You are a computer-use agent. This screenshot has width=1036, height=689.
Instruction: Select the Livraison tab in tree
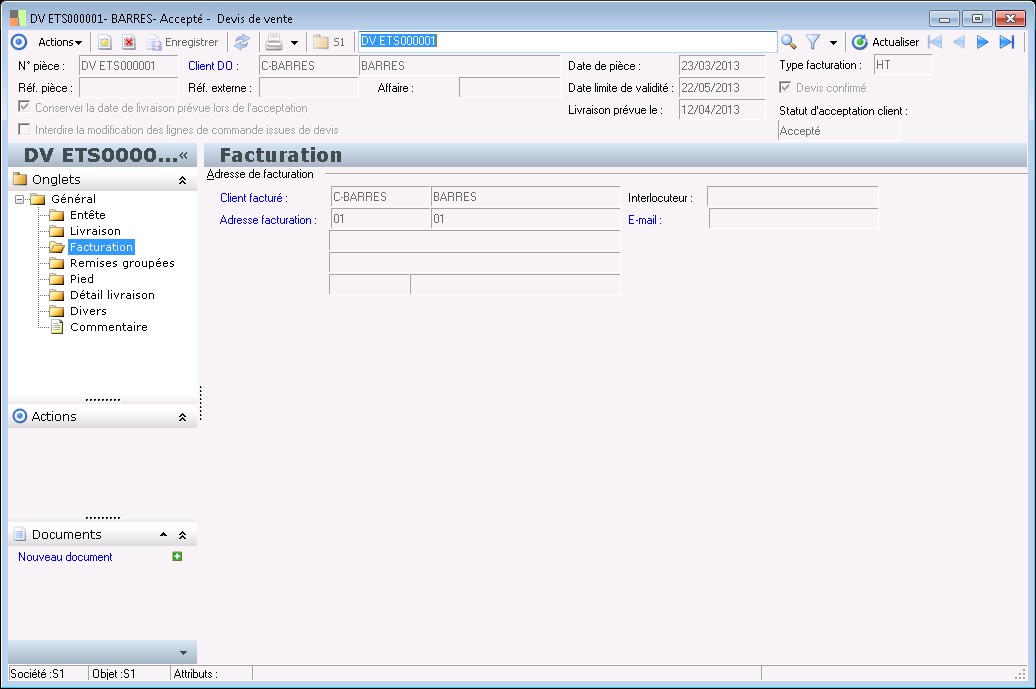coord(95,231)
